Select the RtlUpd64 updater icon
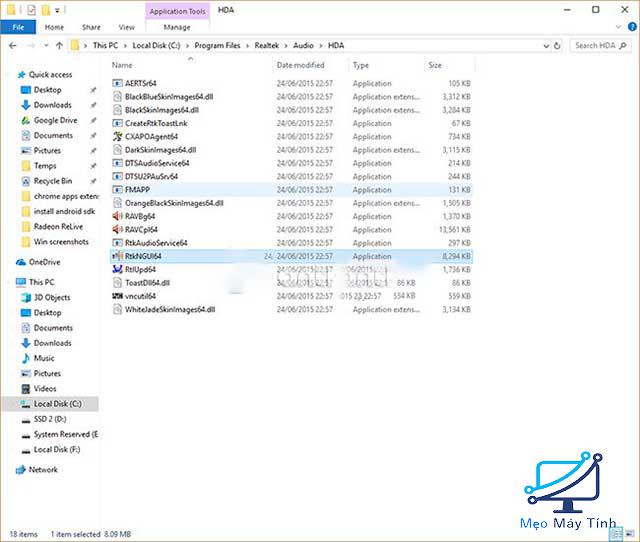 (x=118, y=269)
